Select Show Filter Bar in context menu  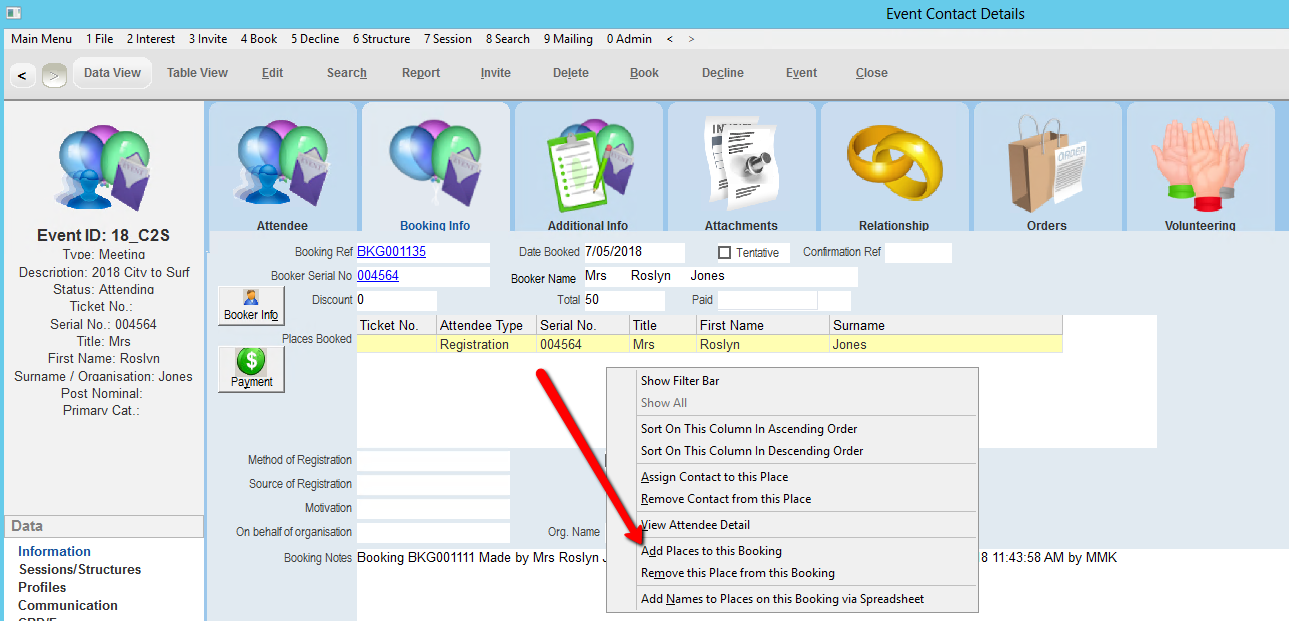[680, 381]
